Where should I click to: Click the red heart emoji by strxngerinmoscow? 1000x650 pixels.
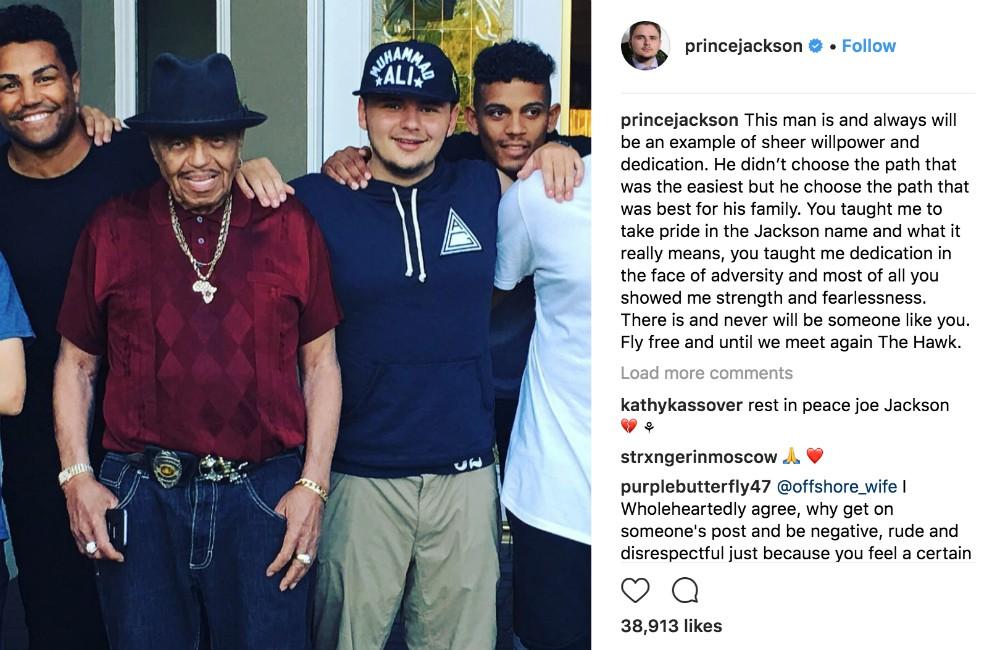tap(815, 456)
